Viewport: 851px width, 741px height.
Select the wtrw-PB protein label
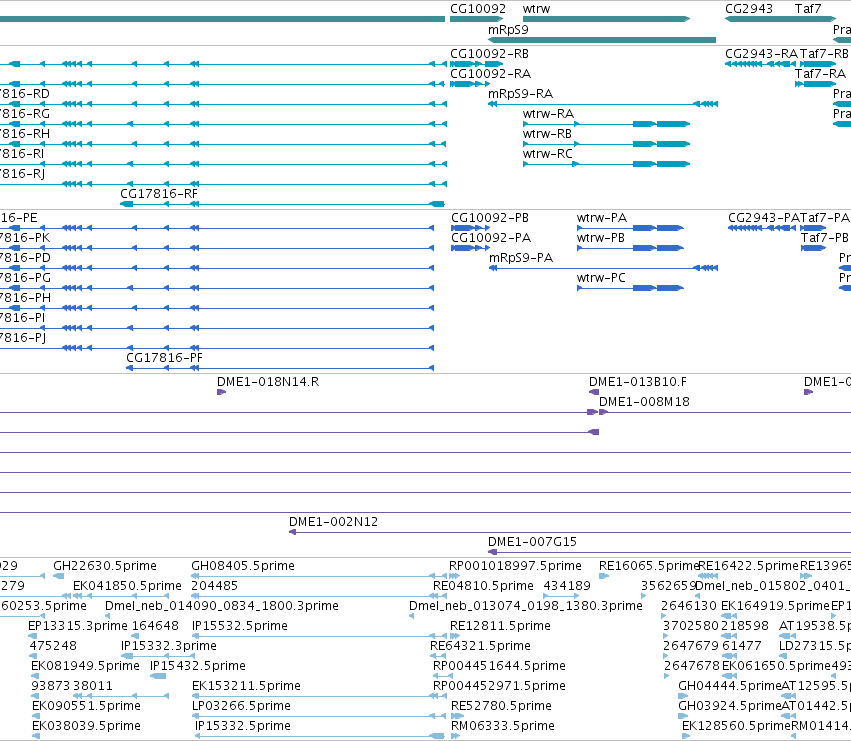coord(600,238)
